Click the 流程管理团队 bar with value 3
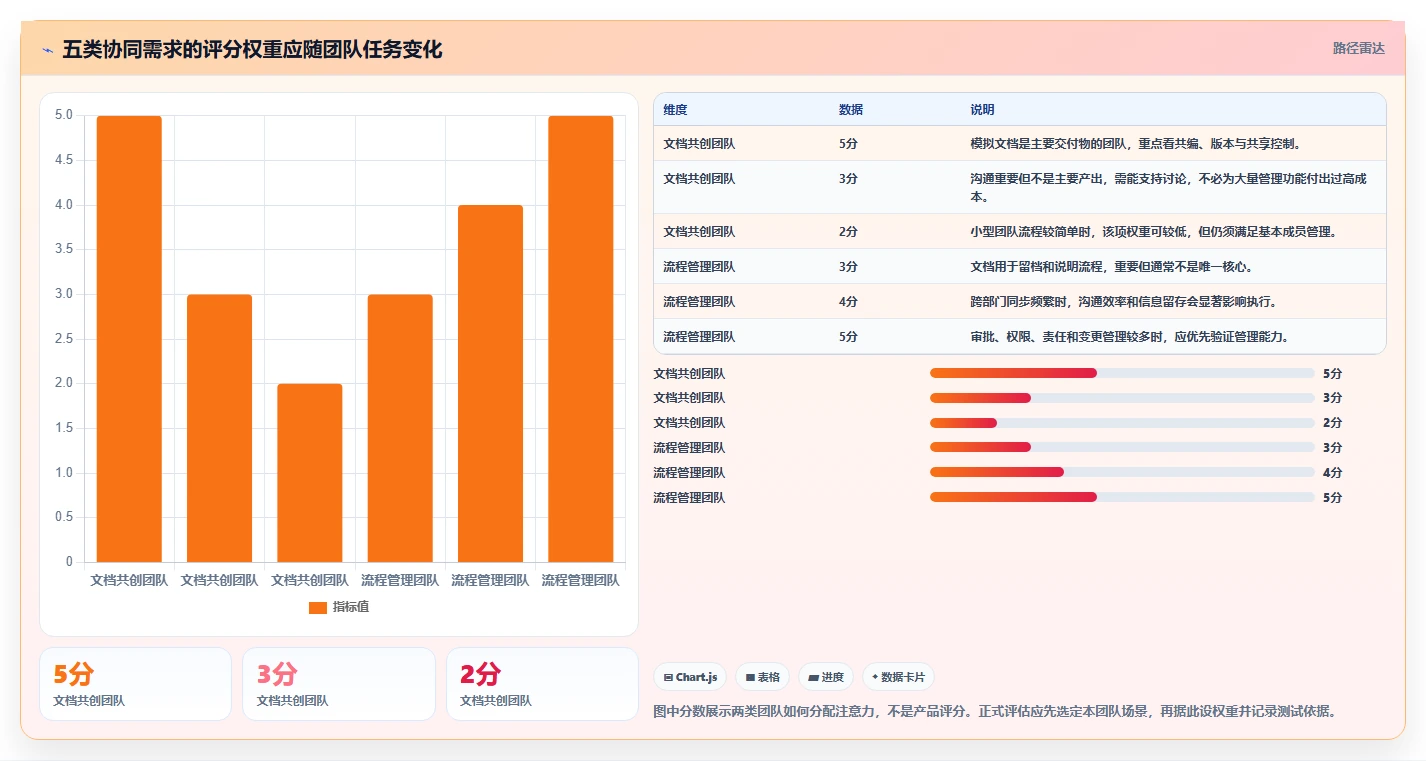1426x761 pixels. pyautogui.click(x=400, y=428)
